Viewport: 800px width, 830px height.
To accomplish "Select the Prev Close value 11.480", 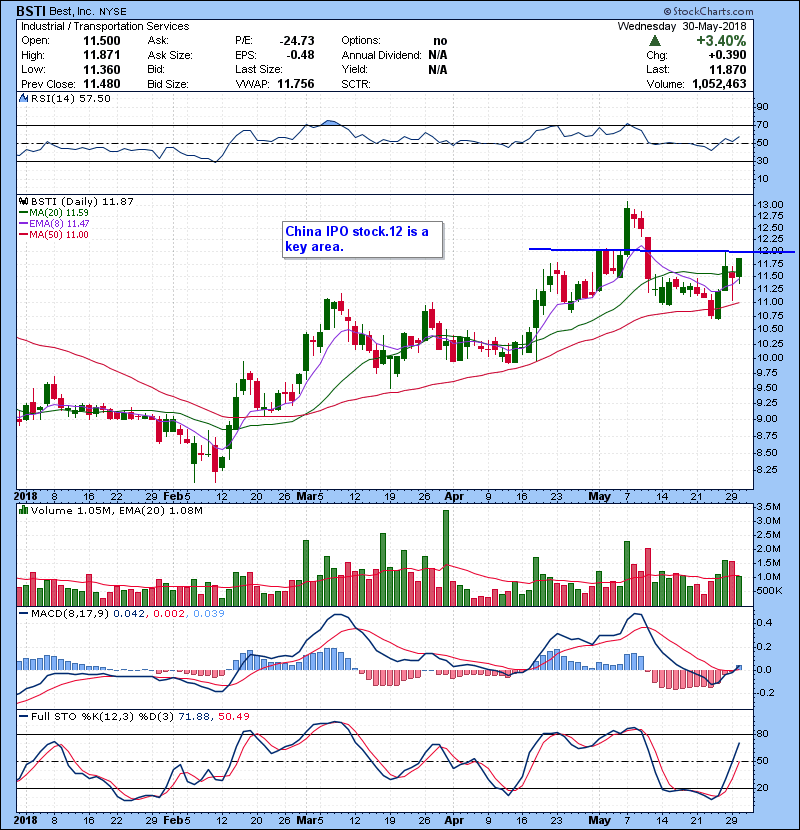I will 102,84.
